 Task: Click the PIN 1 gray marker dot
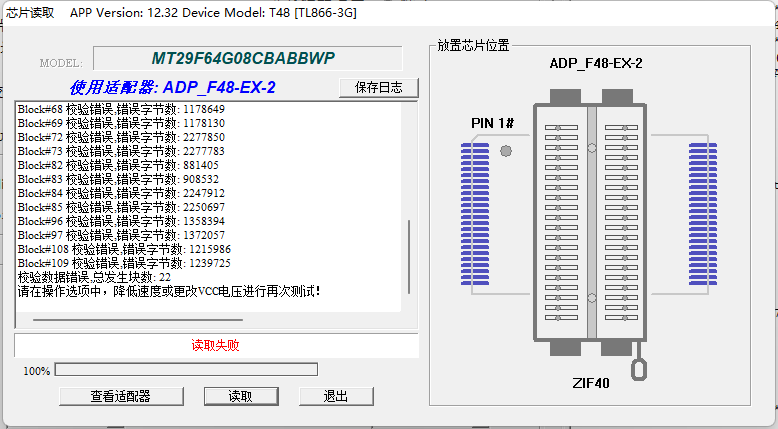pyautogui.click(x=505, y=151)
